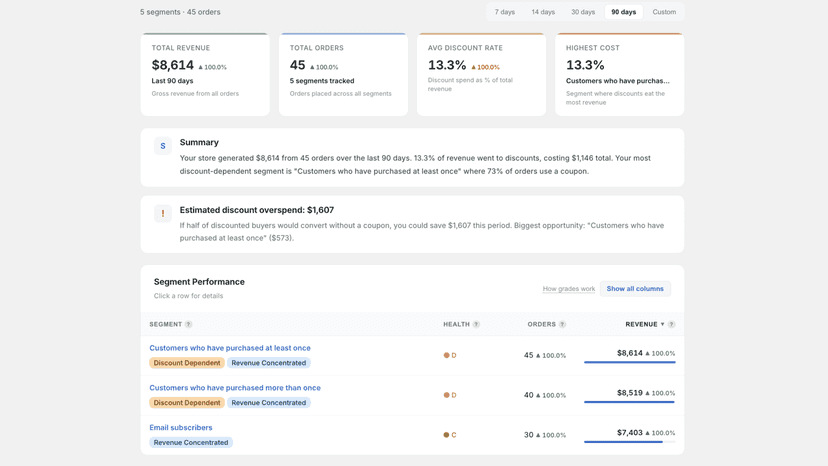The height and width of the screenshot is (466, 828).
Task: Select the 90 days range tab
Action: tap(624, 12)
